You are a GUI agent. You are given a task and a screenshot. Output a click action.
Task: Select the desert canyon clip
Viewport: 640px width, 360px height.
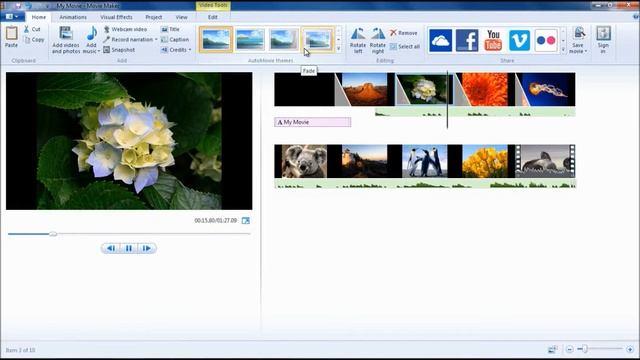[x=364, y=89]
